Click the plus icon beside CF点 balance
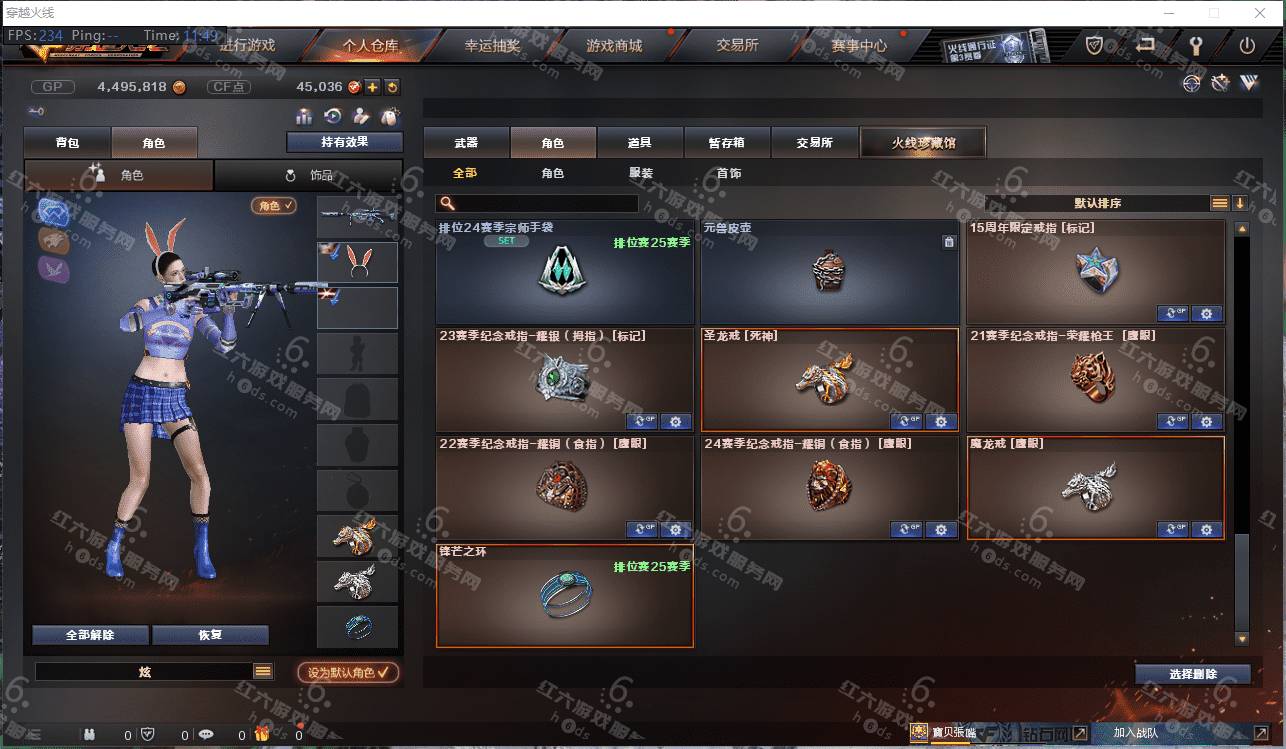This screenshot has height=749, width=1286. point(371,87)
